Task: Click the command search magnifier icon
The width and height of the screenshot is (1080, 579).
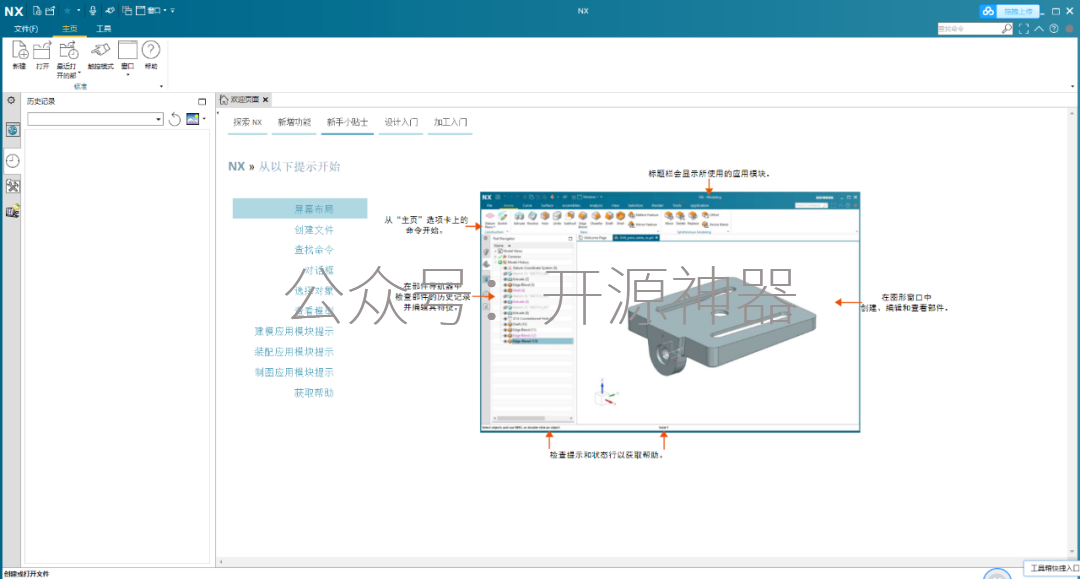Action: 1007,29
